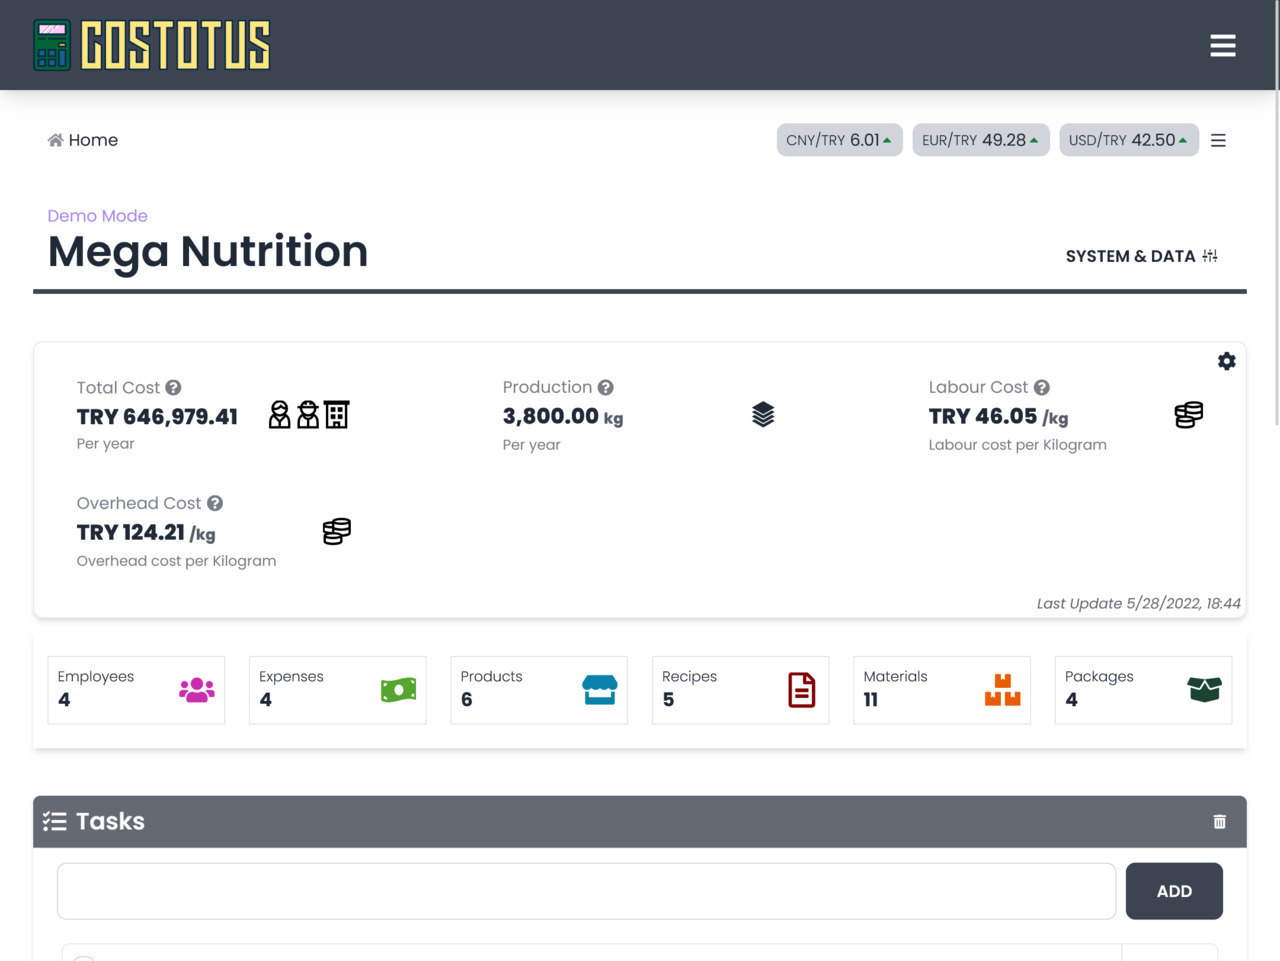Viewport: 1280px width, 961px height.
Task: Click the new task text field
Action: pyautogui.click(x=586, y=891)
